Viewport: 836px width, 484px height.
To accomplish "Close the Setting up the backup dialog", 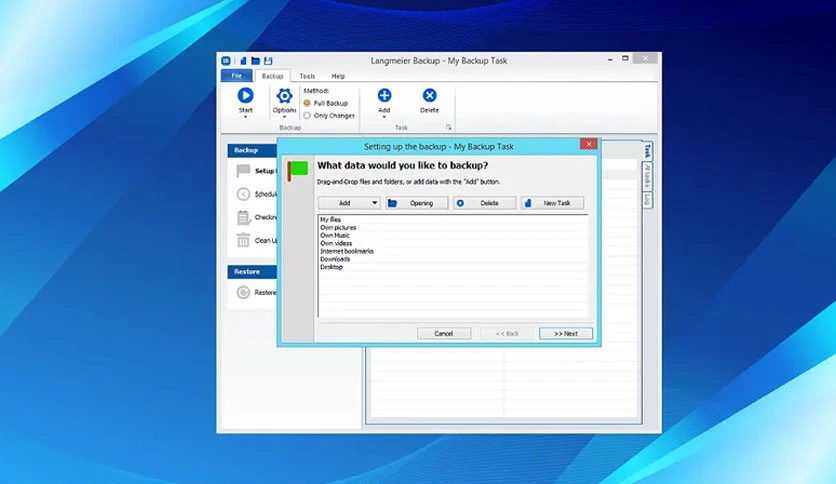I will point(589,144).
